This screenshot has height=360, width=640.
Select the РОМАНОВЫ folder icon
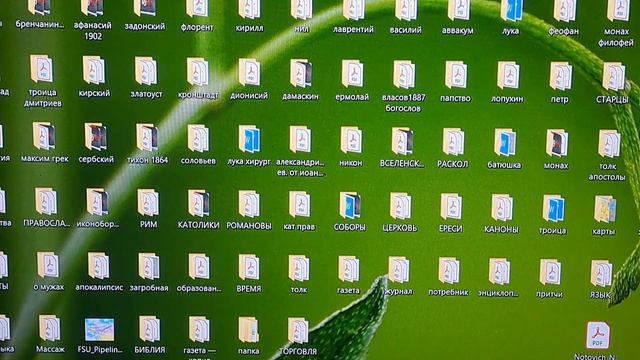coord(249,204)
